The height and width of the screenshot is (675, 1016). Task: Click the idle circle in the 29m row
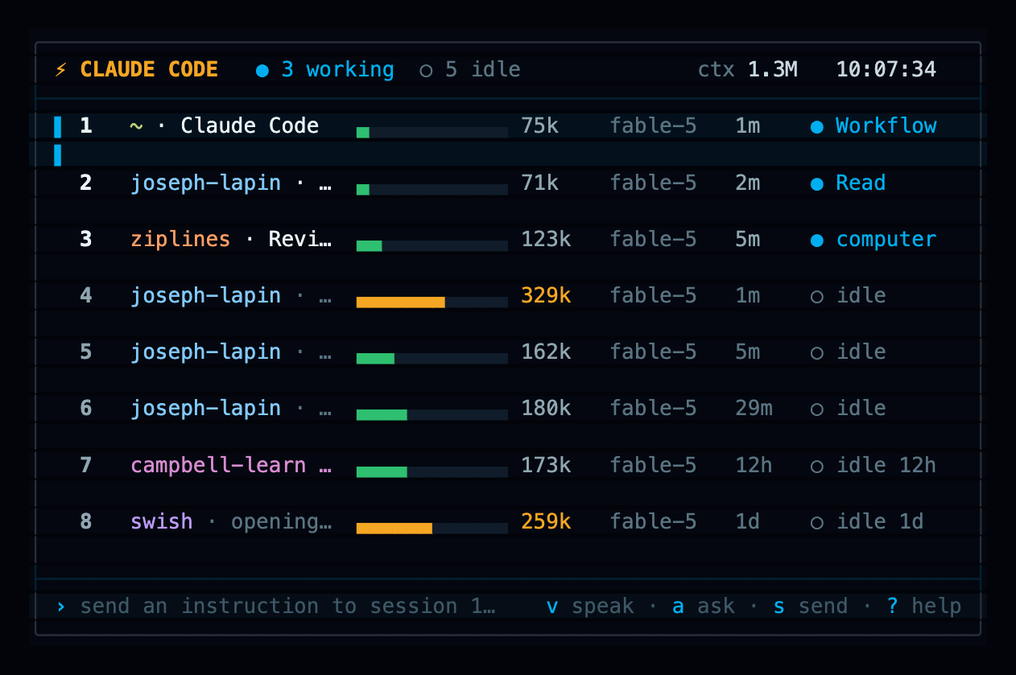pos(817,409)
